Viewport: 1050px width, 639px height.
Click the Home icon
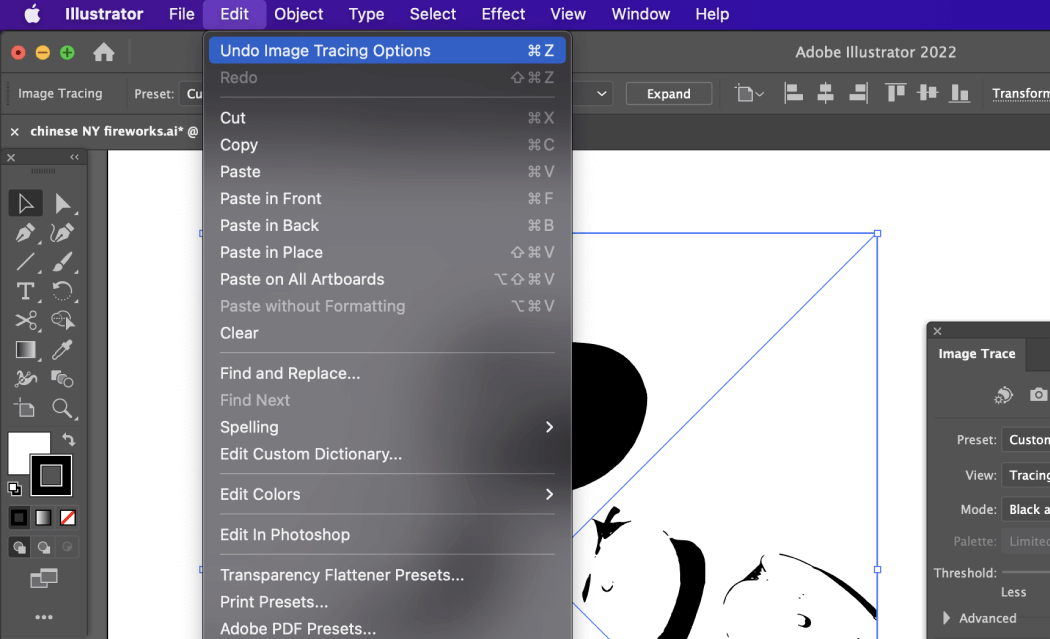point(104,52)
